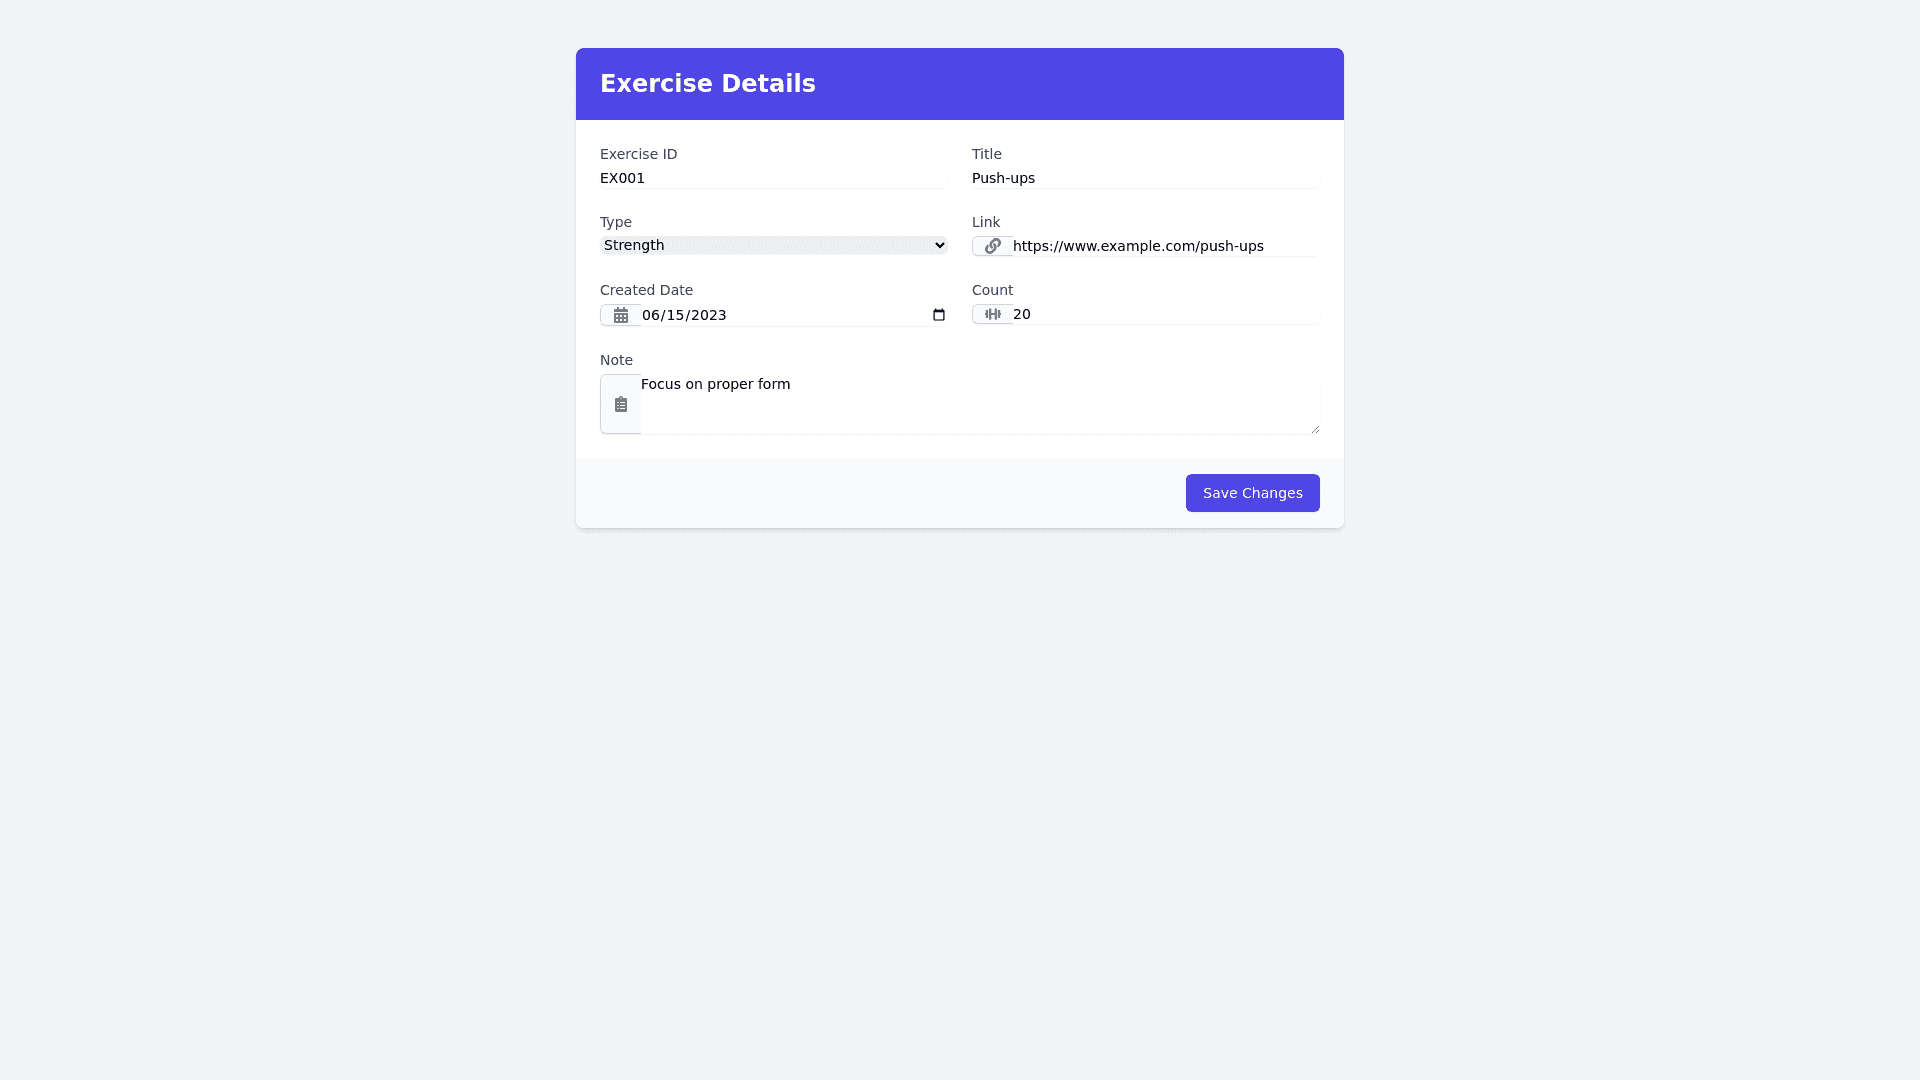Viewport: 1920px width, 1080px height.
Task: Click the Count label text
Action: point(992,290)
